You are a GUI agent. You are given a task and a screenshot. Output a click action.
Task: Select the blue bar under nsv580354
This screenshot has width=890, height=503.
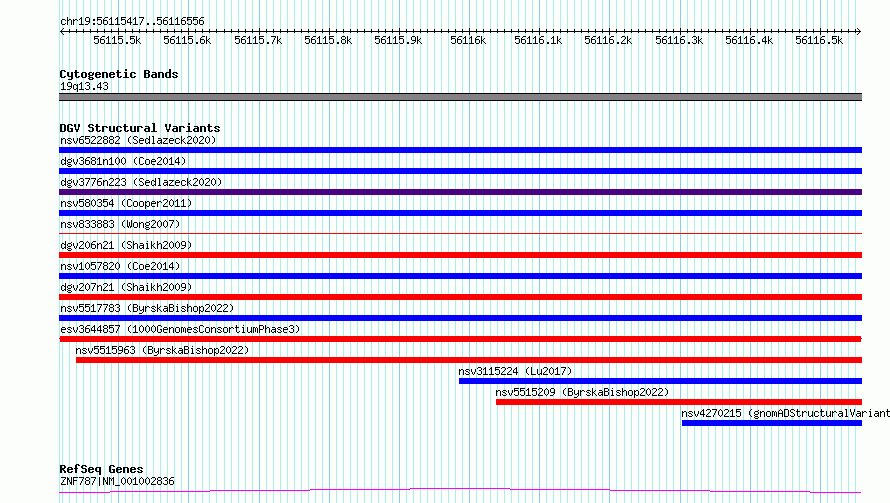tap(460, 213)
